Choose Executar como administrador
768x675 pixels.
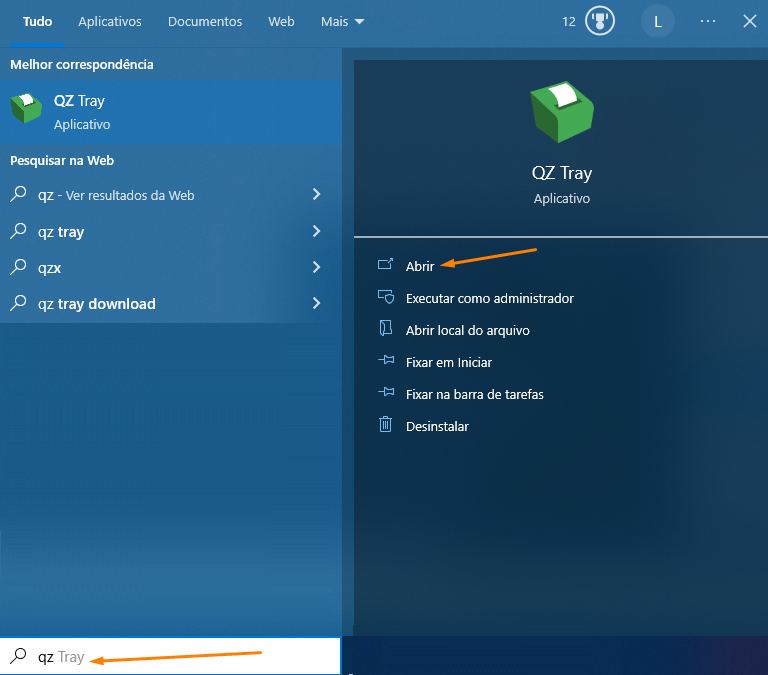coord(489,298)
